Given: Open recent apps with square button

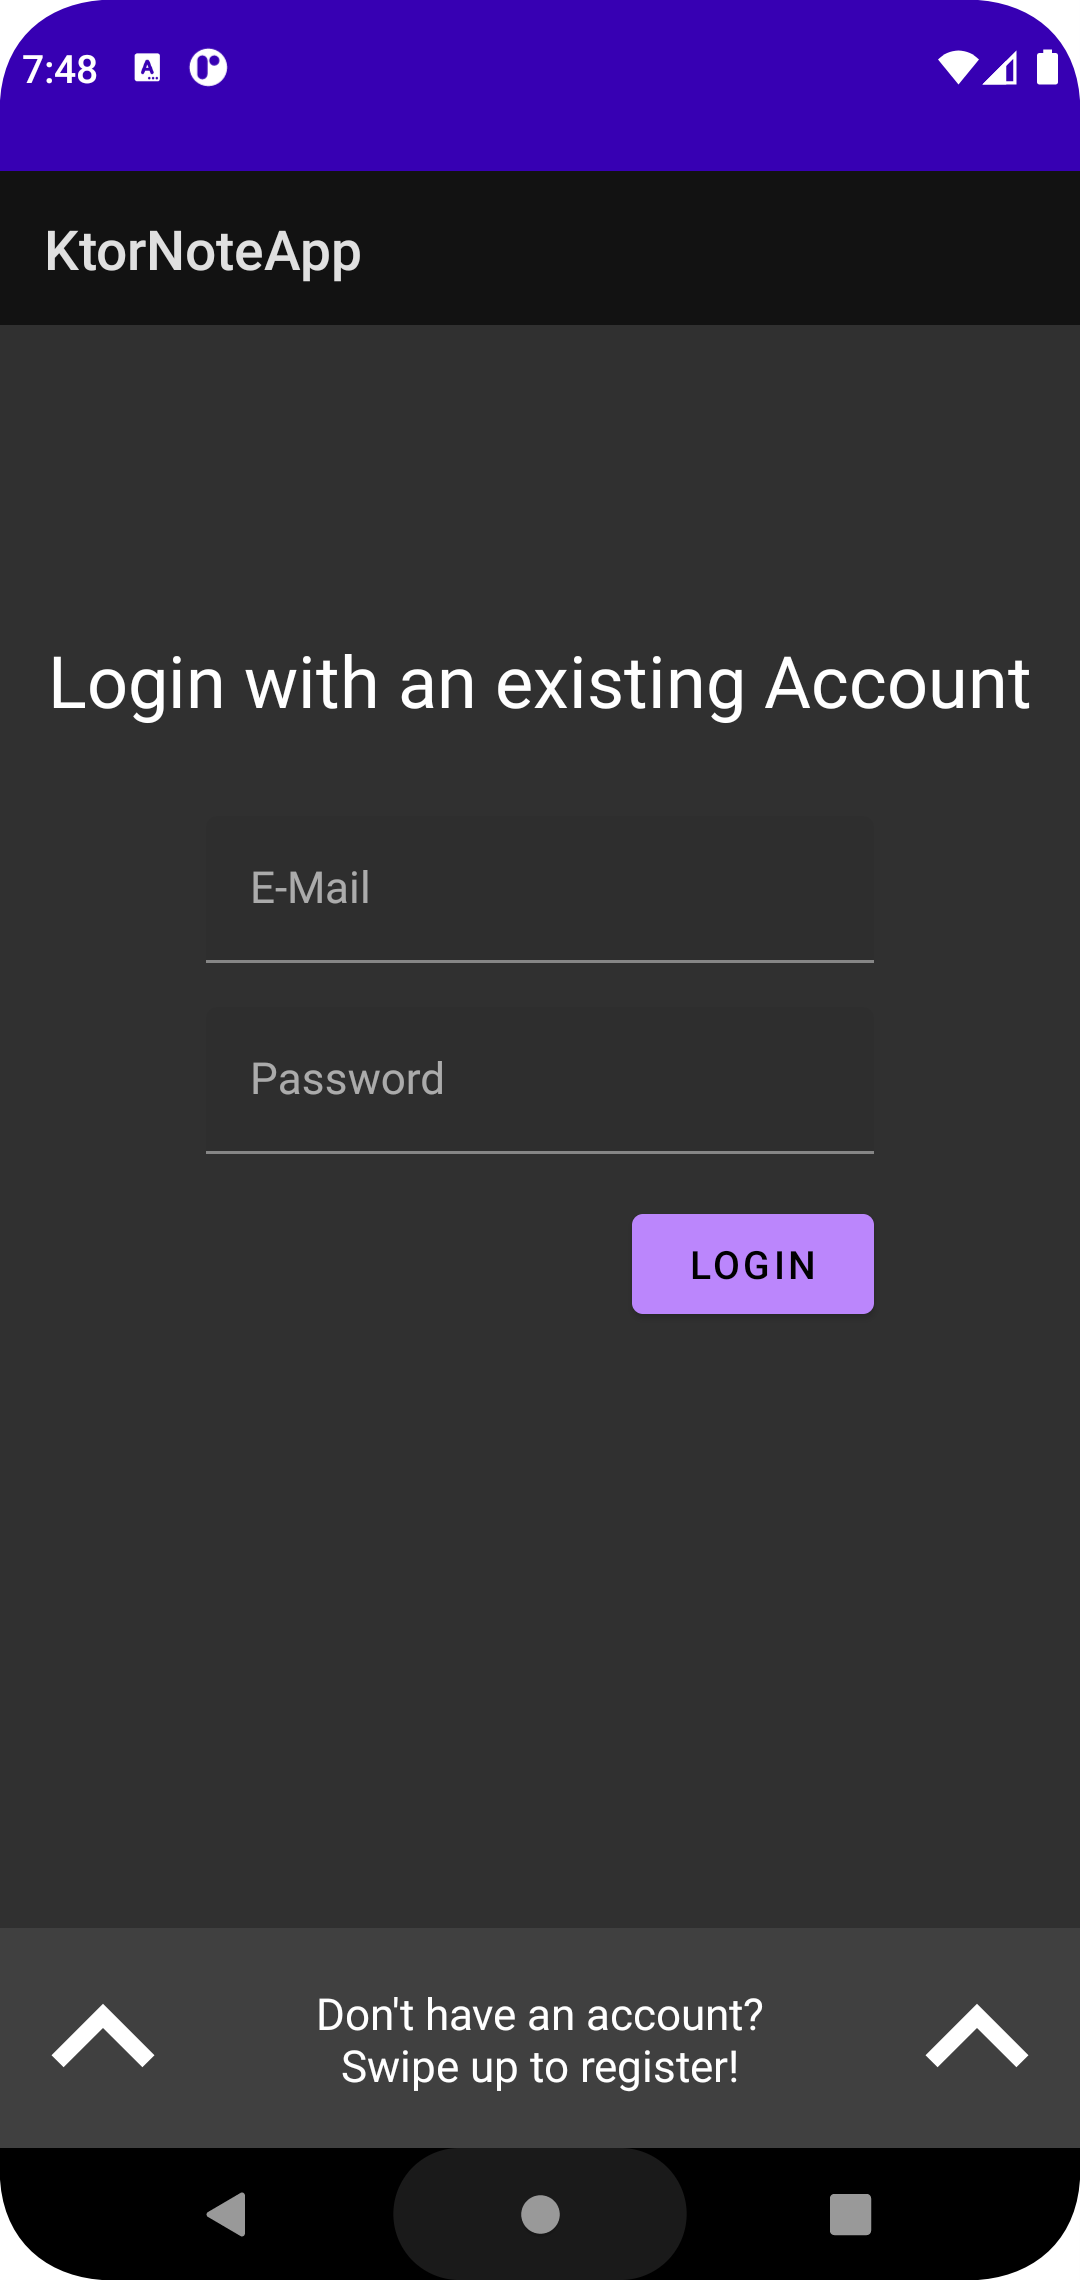Looking at the screenshot, I should click(x=851, y=2214).
